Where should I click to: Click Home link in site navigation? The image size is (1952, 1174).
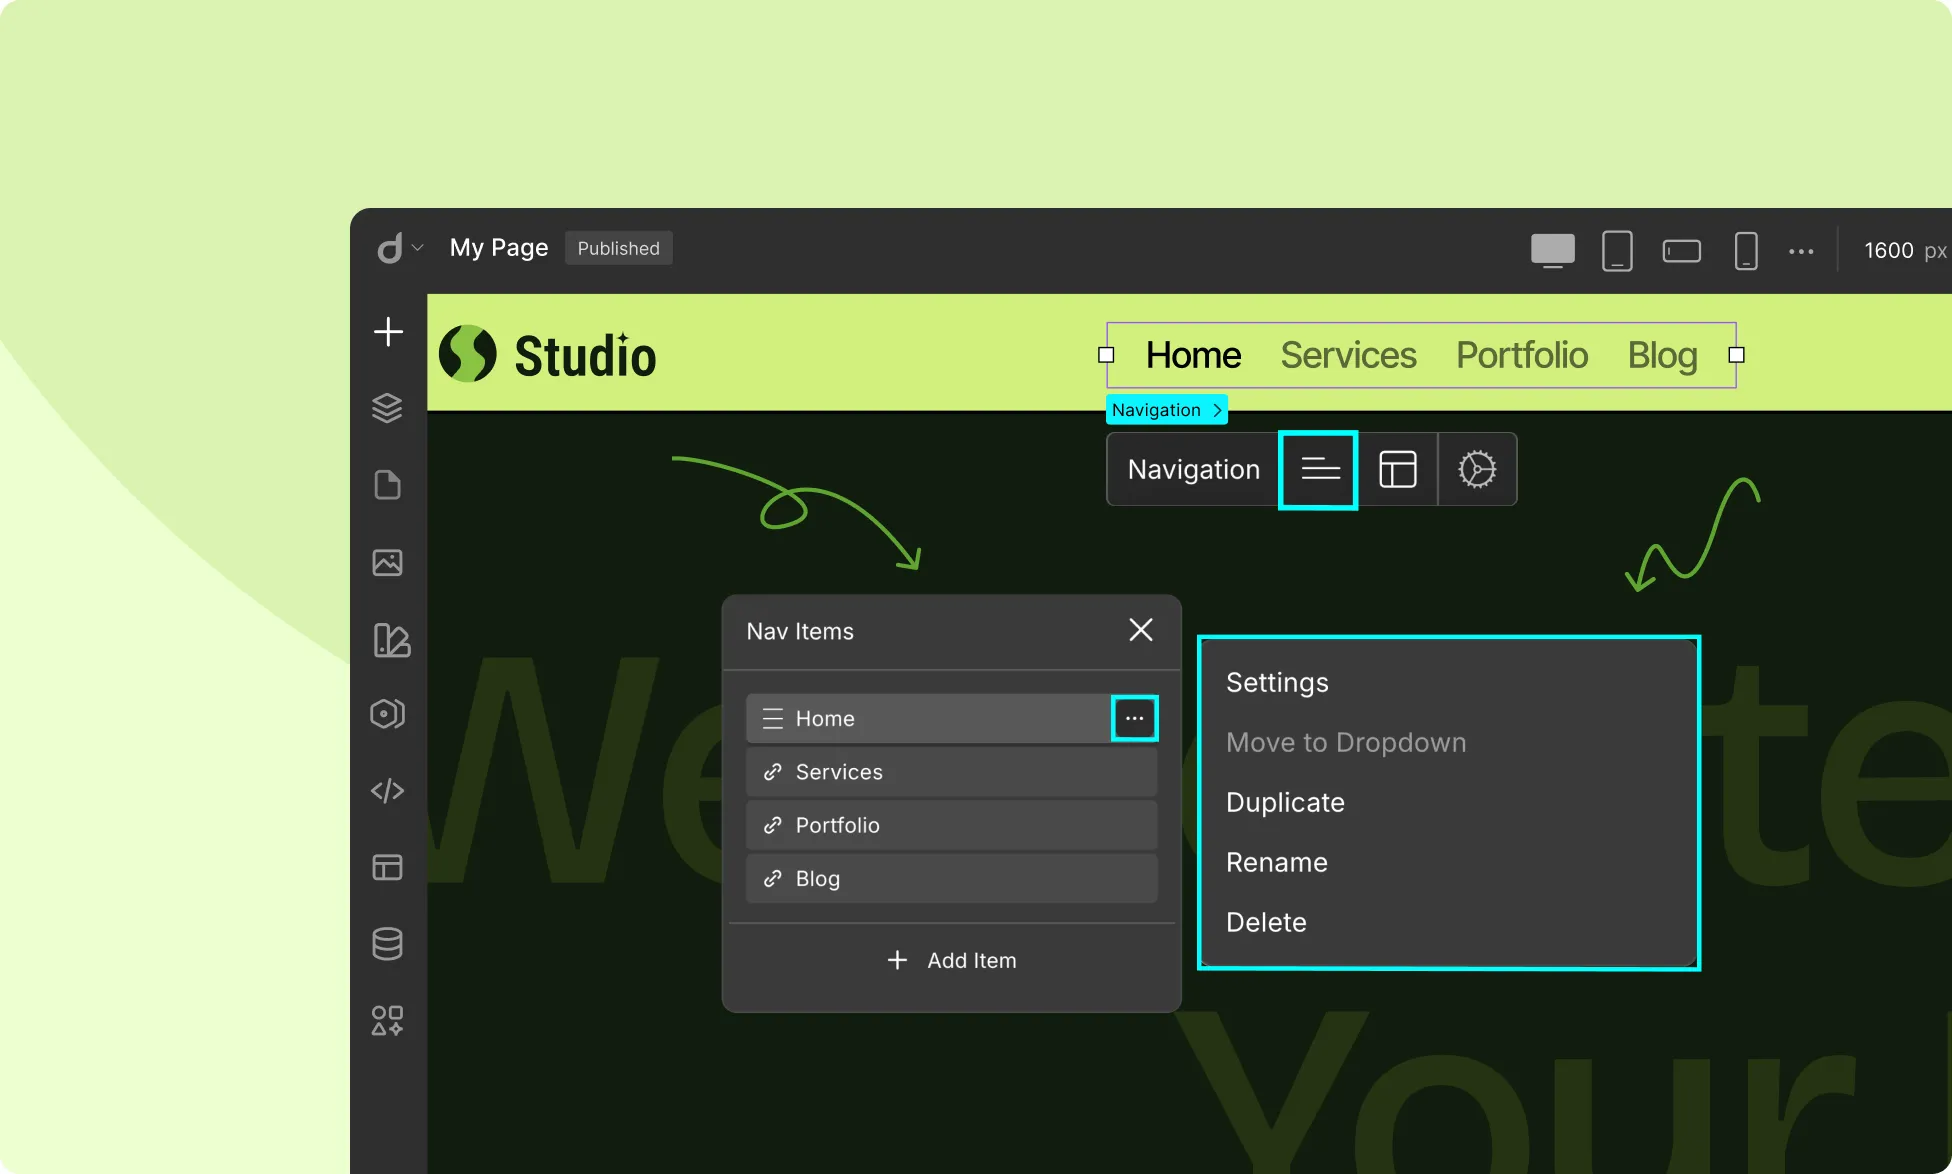point(1193,355)
